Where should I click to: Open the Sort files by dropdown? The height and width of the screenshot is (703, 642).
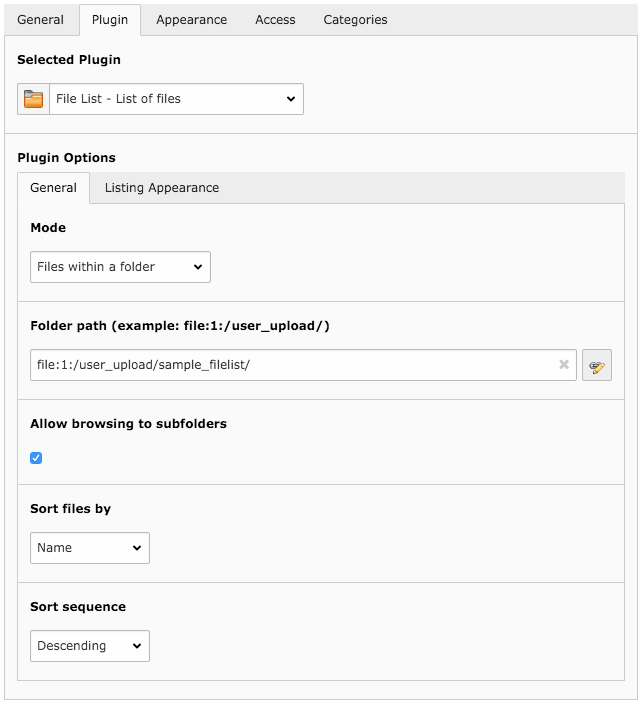point(90,548)
